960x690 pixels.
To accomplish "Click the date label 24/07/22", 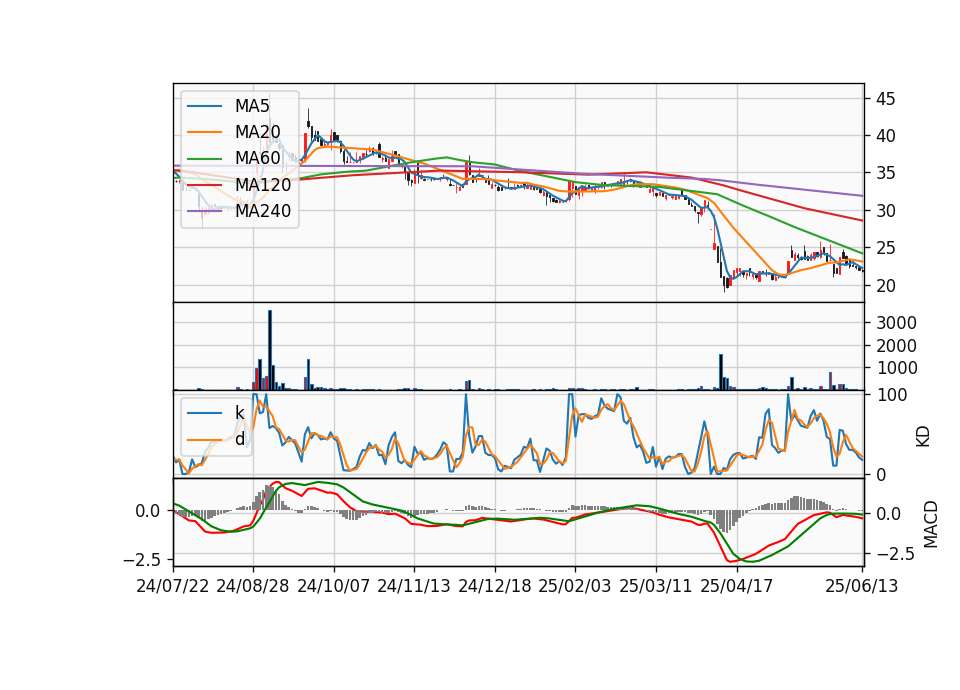I will [173, 586].
